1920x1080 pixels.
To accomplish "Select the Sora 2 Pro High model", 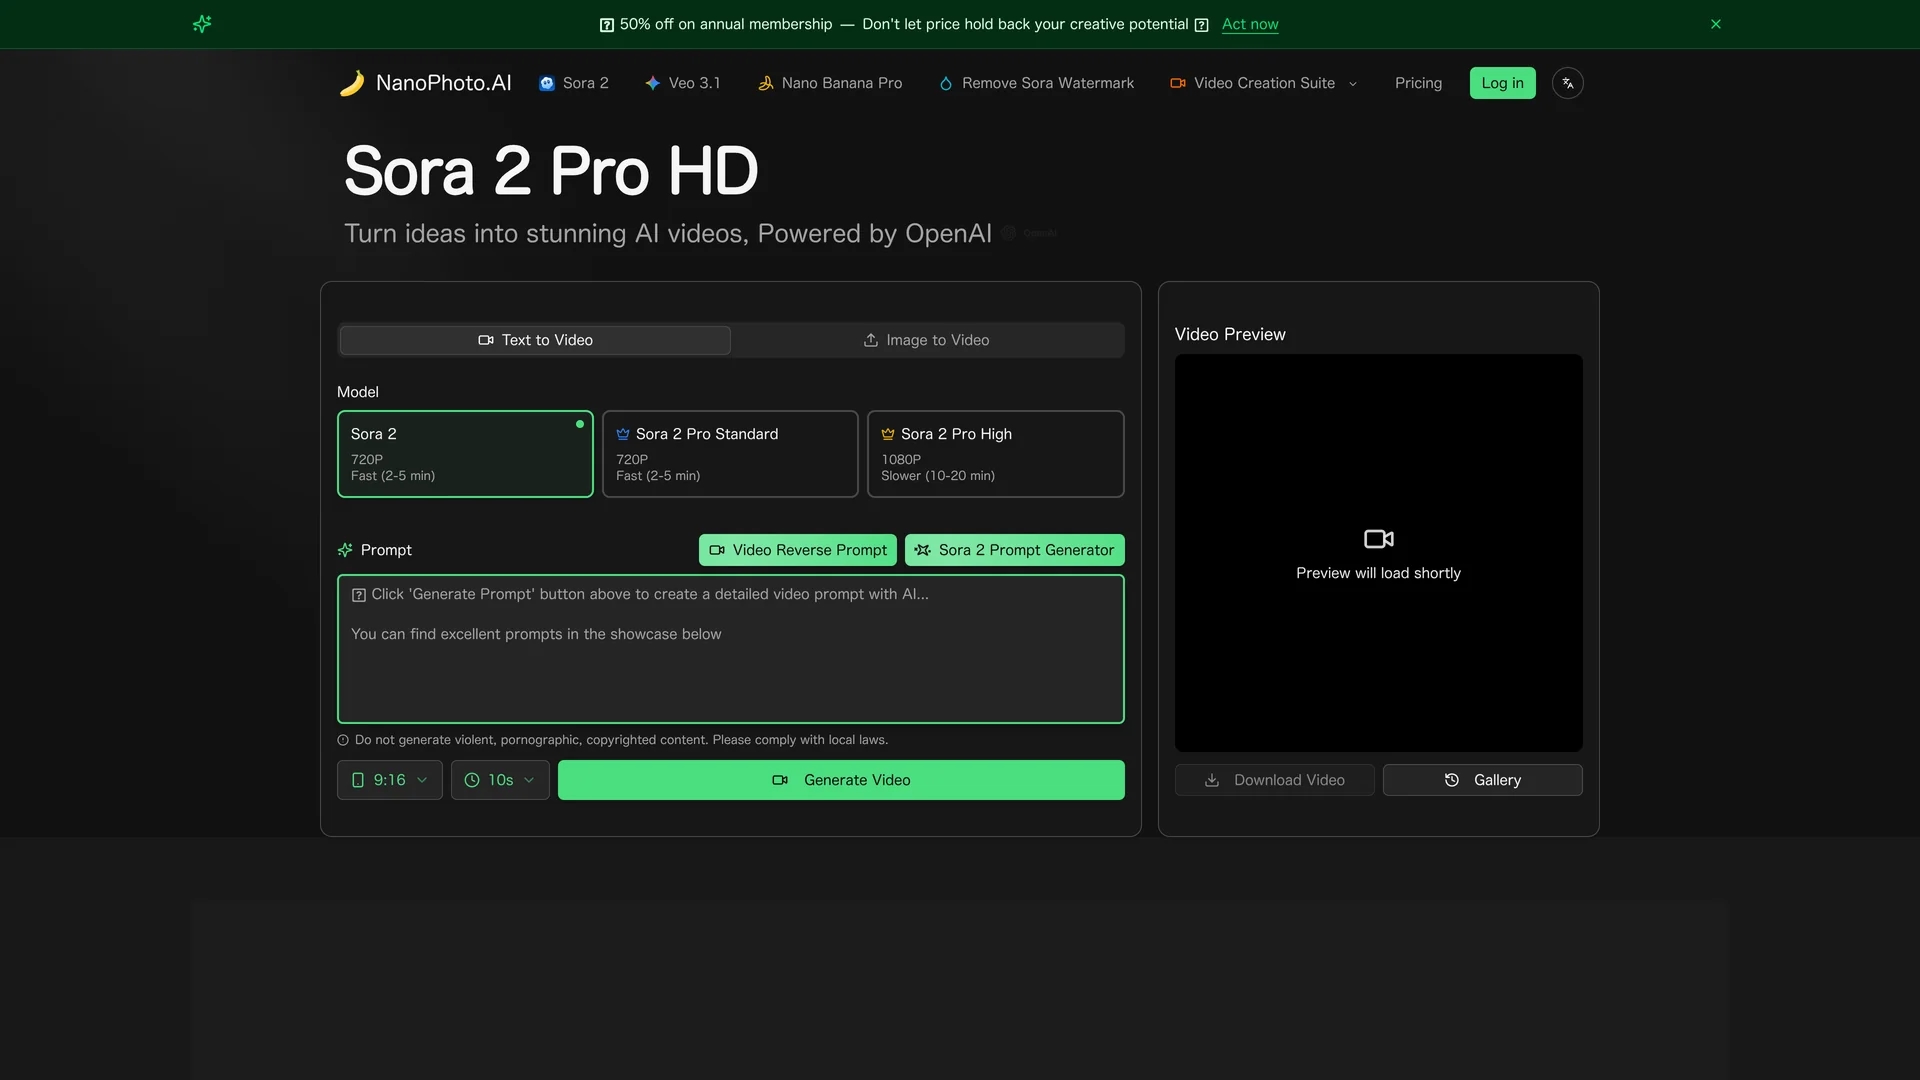I will [996, 454].
